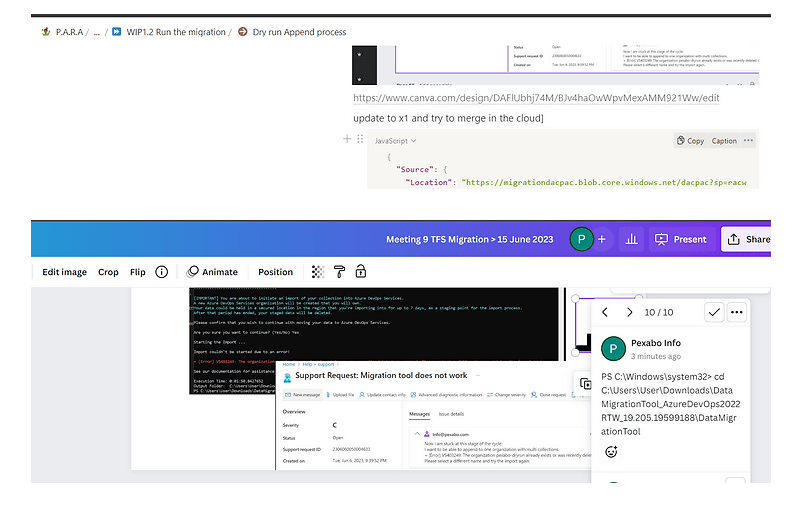Click the "Location" line in code block

pos(576,182)
